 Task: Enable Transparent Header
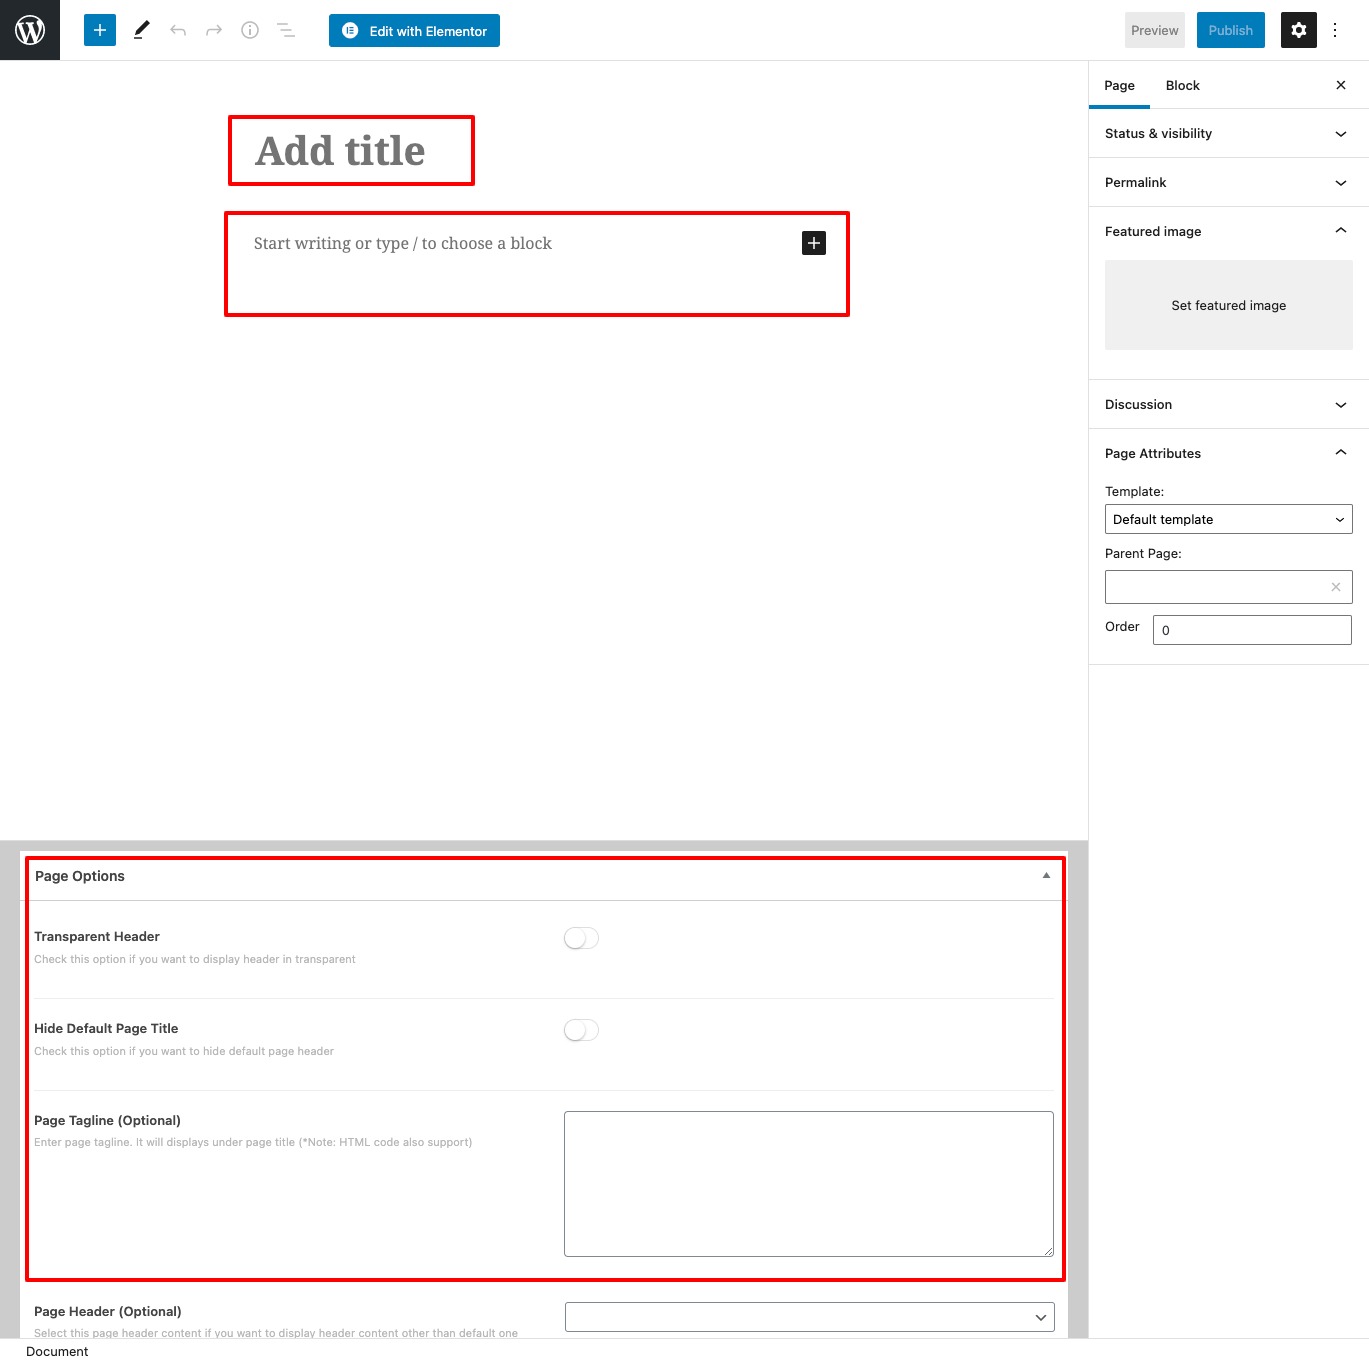(580, 938)
